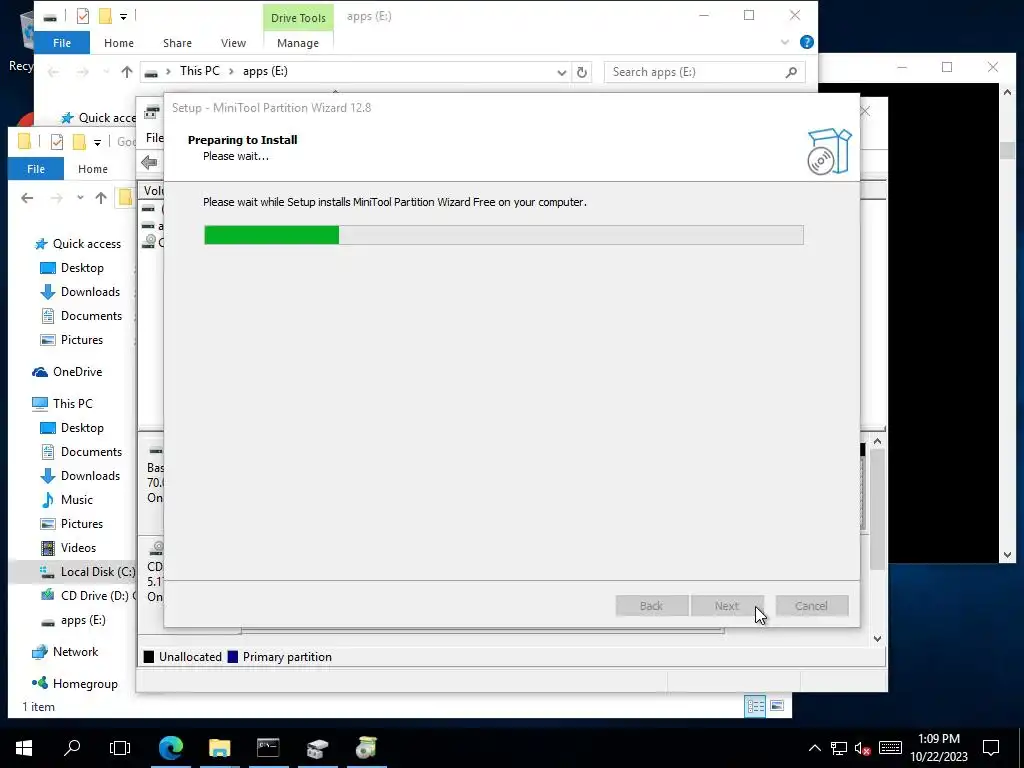The height and width of the screenshot is (768, 1024).
Task: Open the Share ribbon tab
Action: [177, 43]
